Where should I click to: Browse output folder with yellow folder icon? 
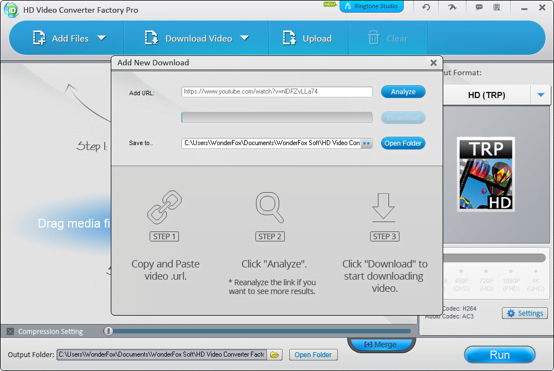coord(275,355)
